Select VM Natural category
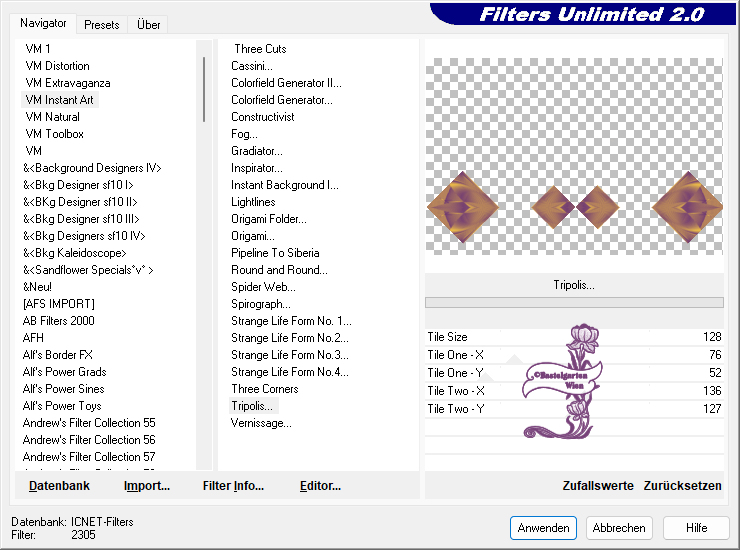This screenshot has width=740, height=550. click(52, 117)
